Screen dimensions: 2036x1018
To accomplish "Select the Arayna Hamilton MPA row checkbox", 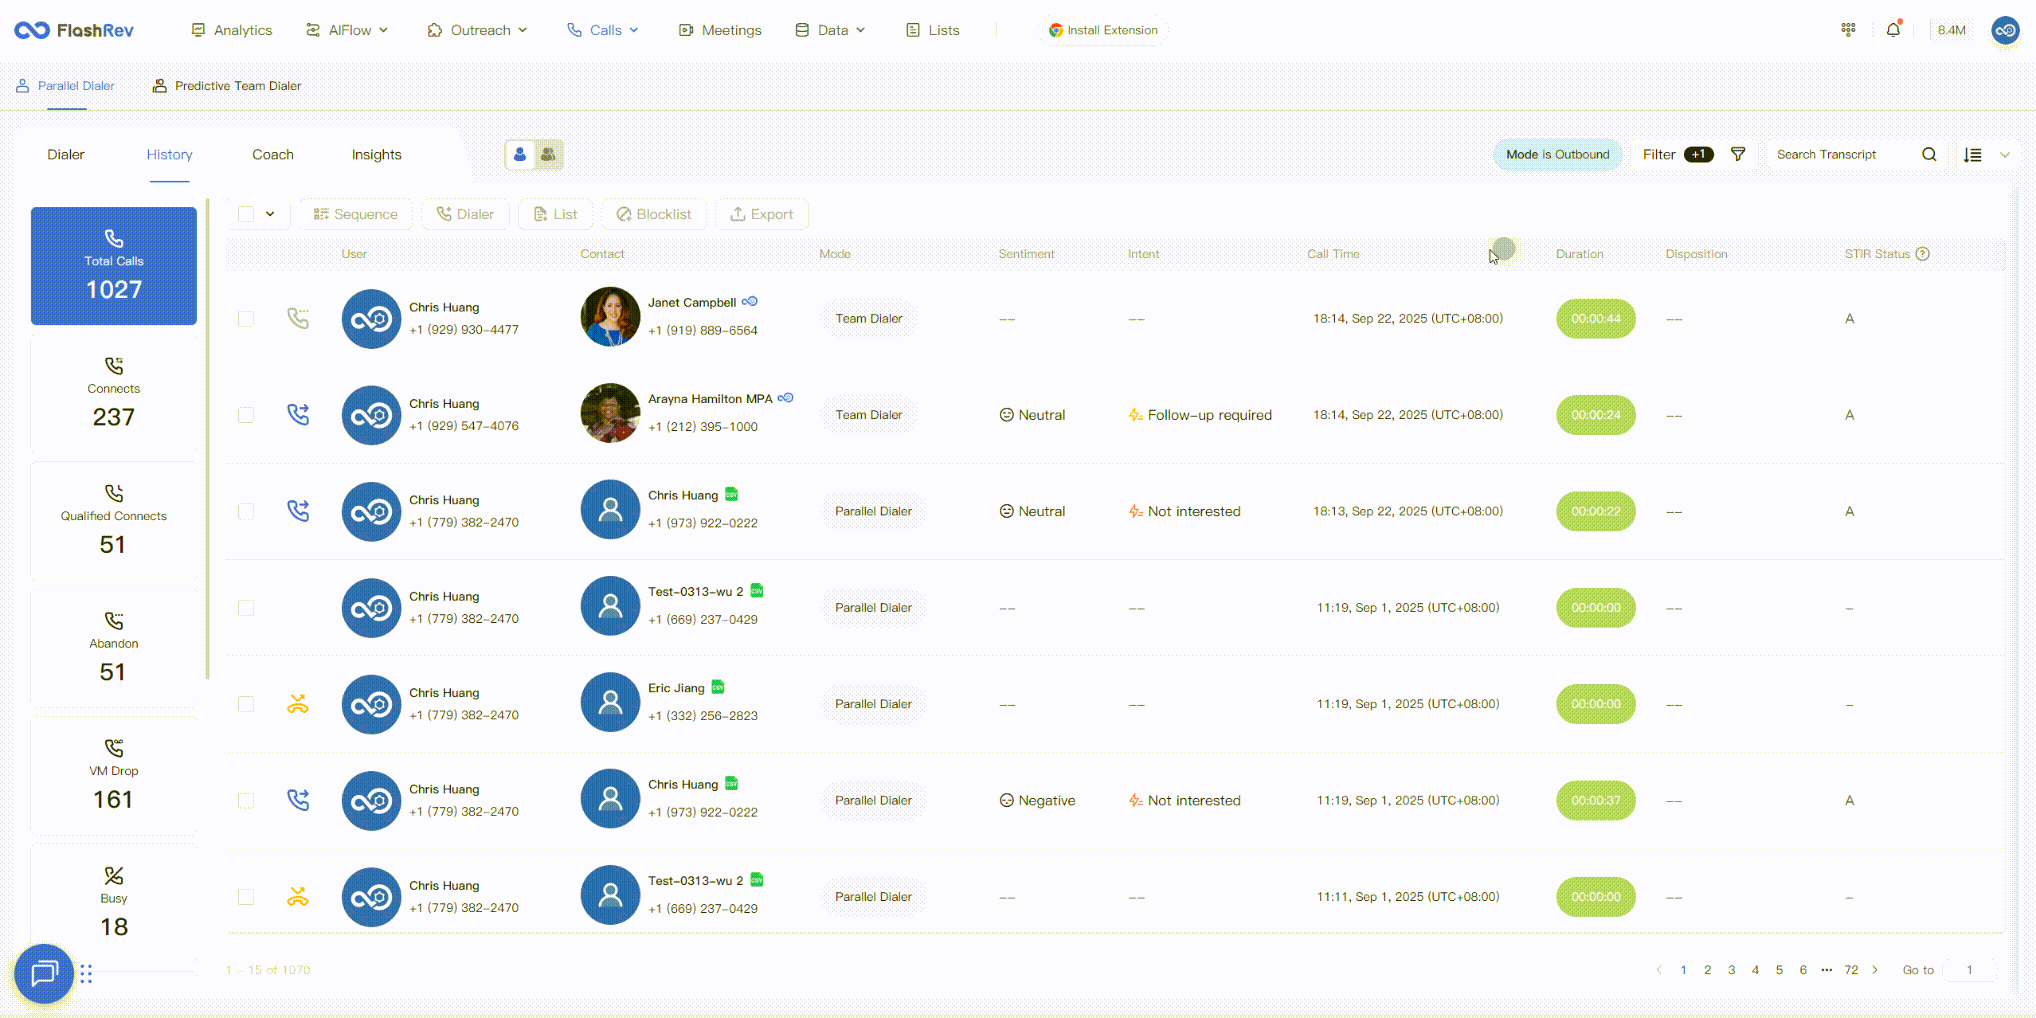I will tap(246, 415).
